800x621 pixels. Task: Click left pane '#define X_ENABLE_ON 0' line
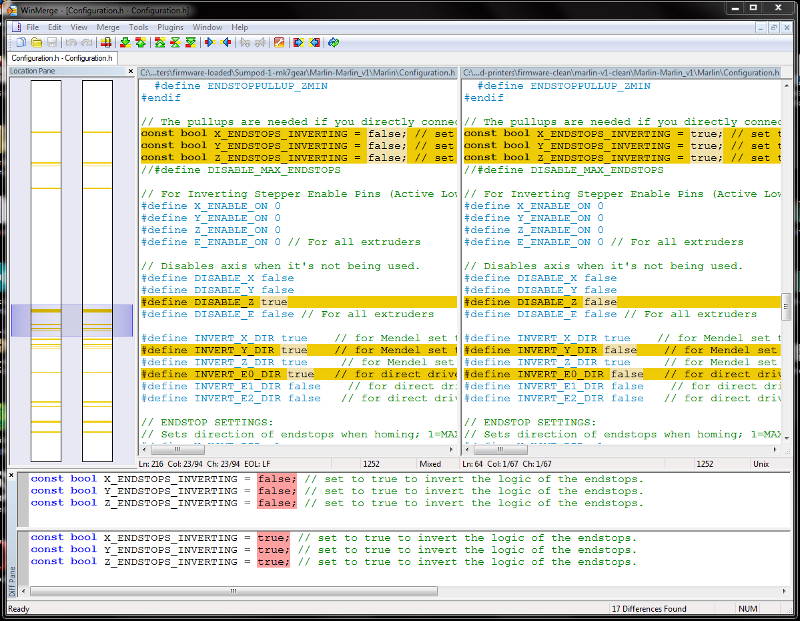[211, 206]
